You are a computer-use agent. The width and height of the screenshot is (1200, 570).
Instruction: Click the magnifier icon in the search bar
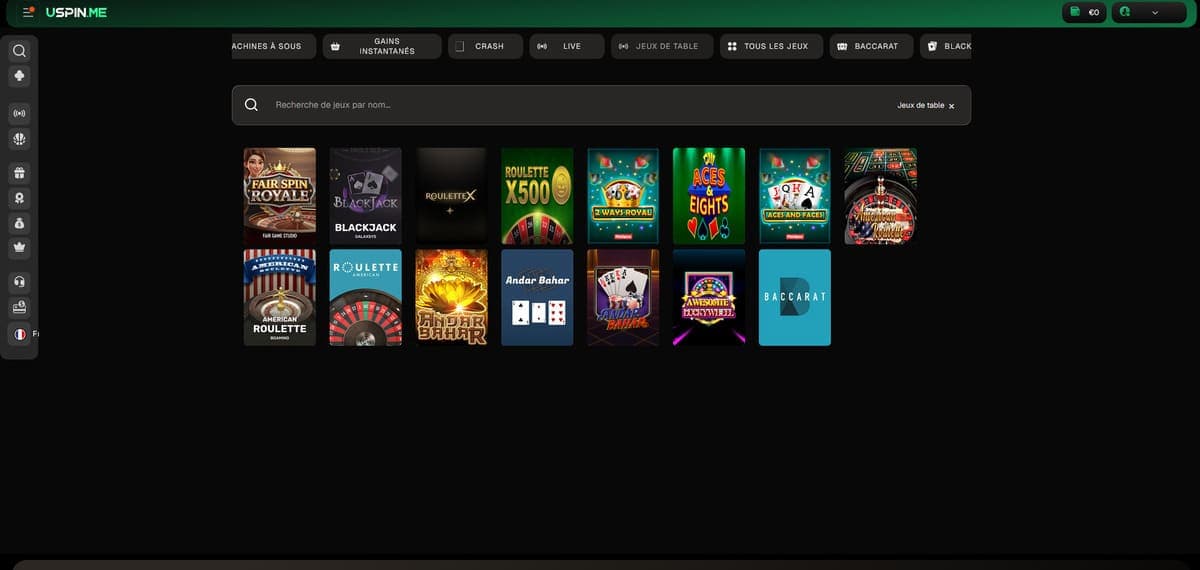(251, 105)
